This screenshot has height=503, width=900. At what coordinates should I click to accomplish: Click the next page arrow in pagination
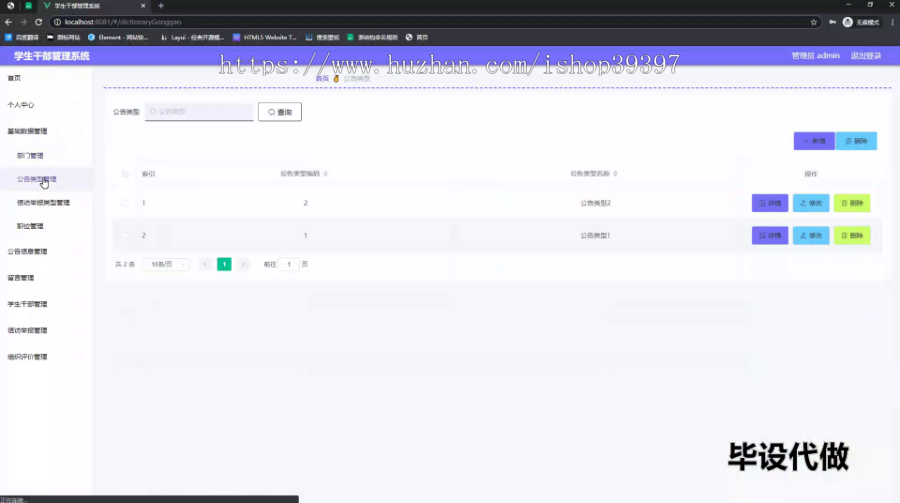click(243, 264)
